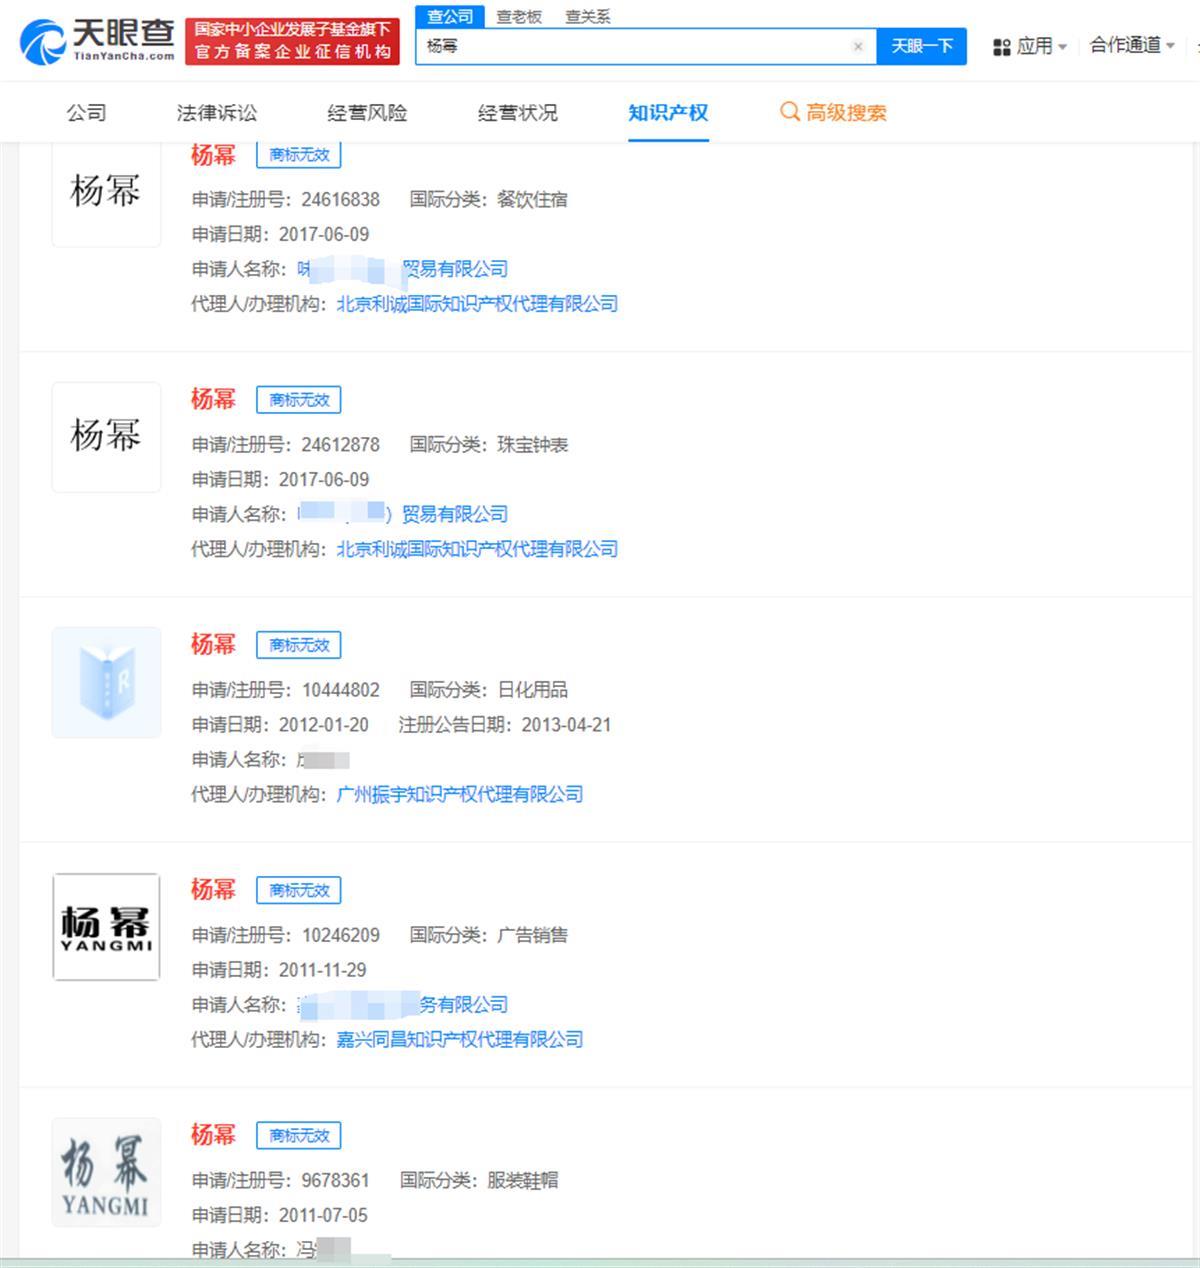Click the apps grid icon beside 应用
The width and height of the screenshot is (1200, 1268).
click(x=1001, y=46)
